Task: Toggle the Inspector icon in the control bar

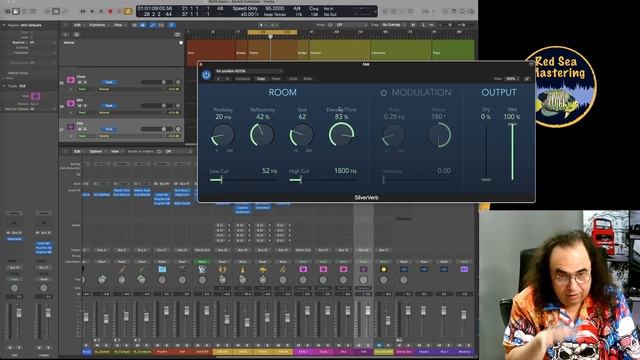Action: pyautogui.click(x=16, y=11)
